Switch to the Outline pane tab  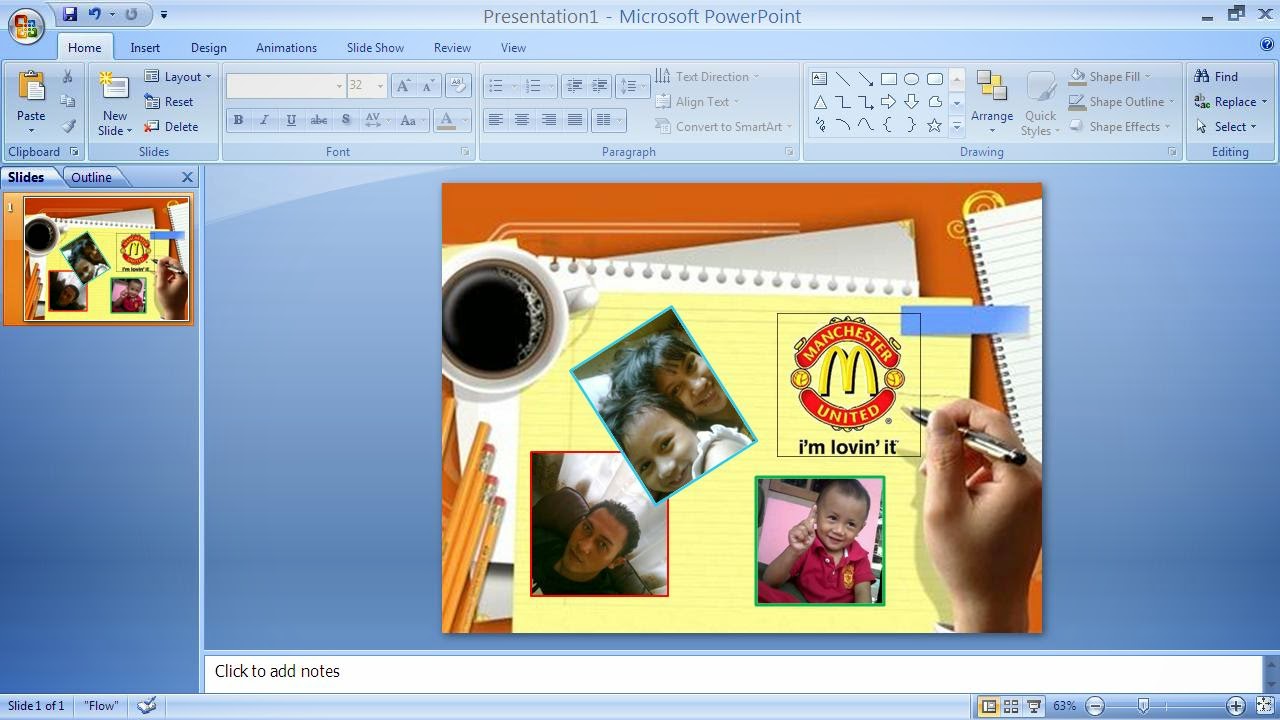click(91, 177)
